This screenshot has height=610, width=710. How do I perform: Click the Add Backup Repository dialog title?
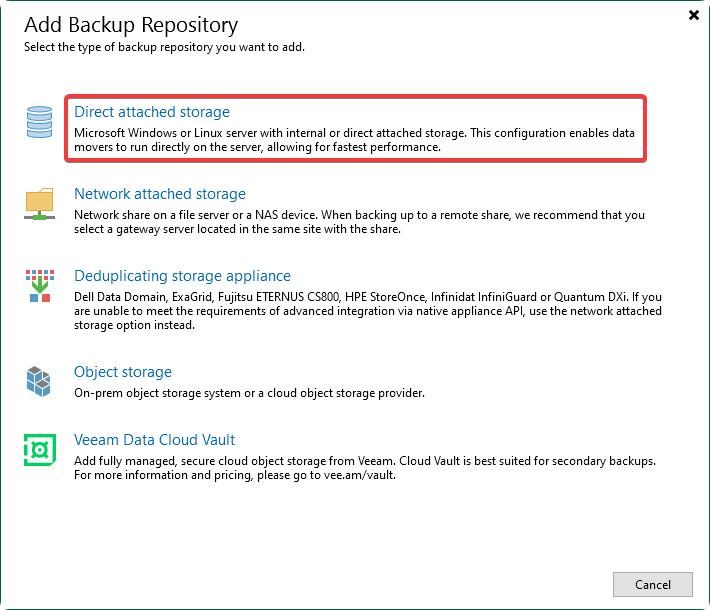point(131,24)
